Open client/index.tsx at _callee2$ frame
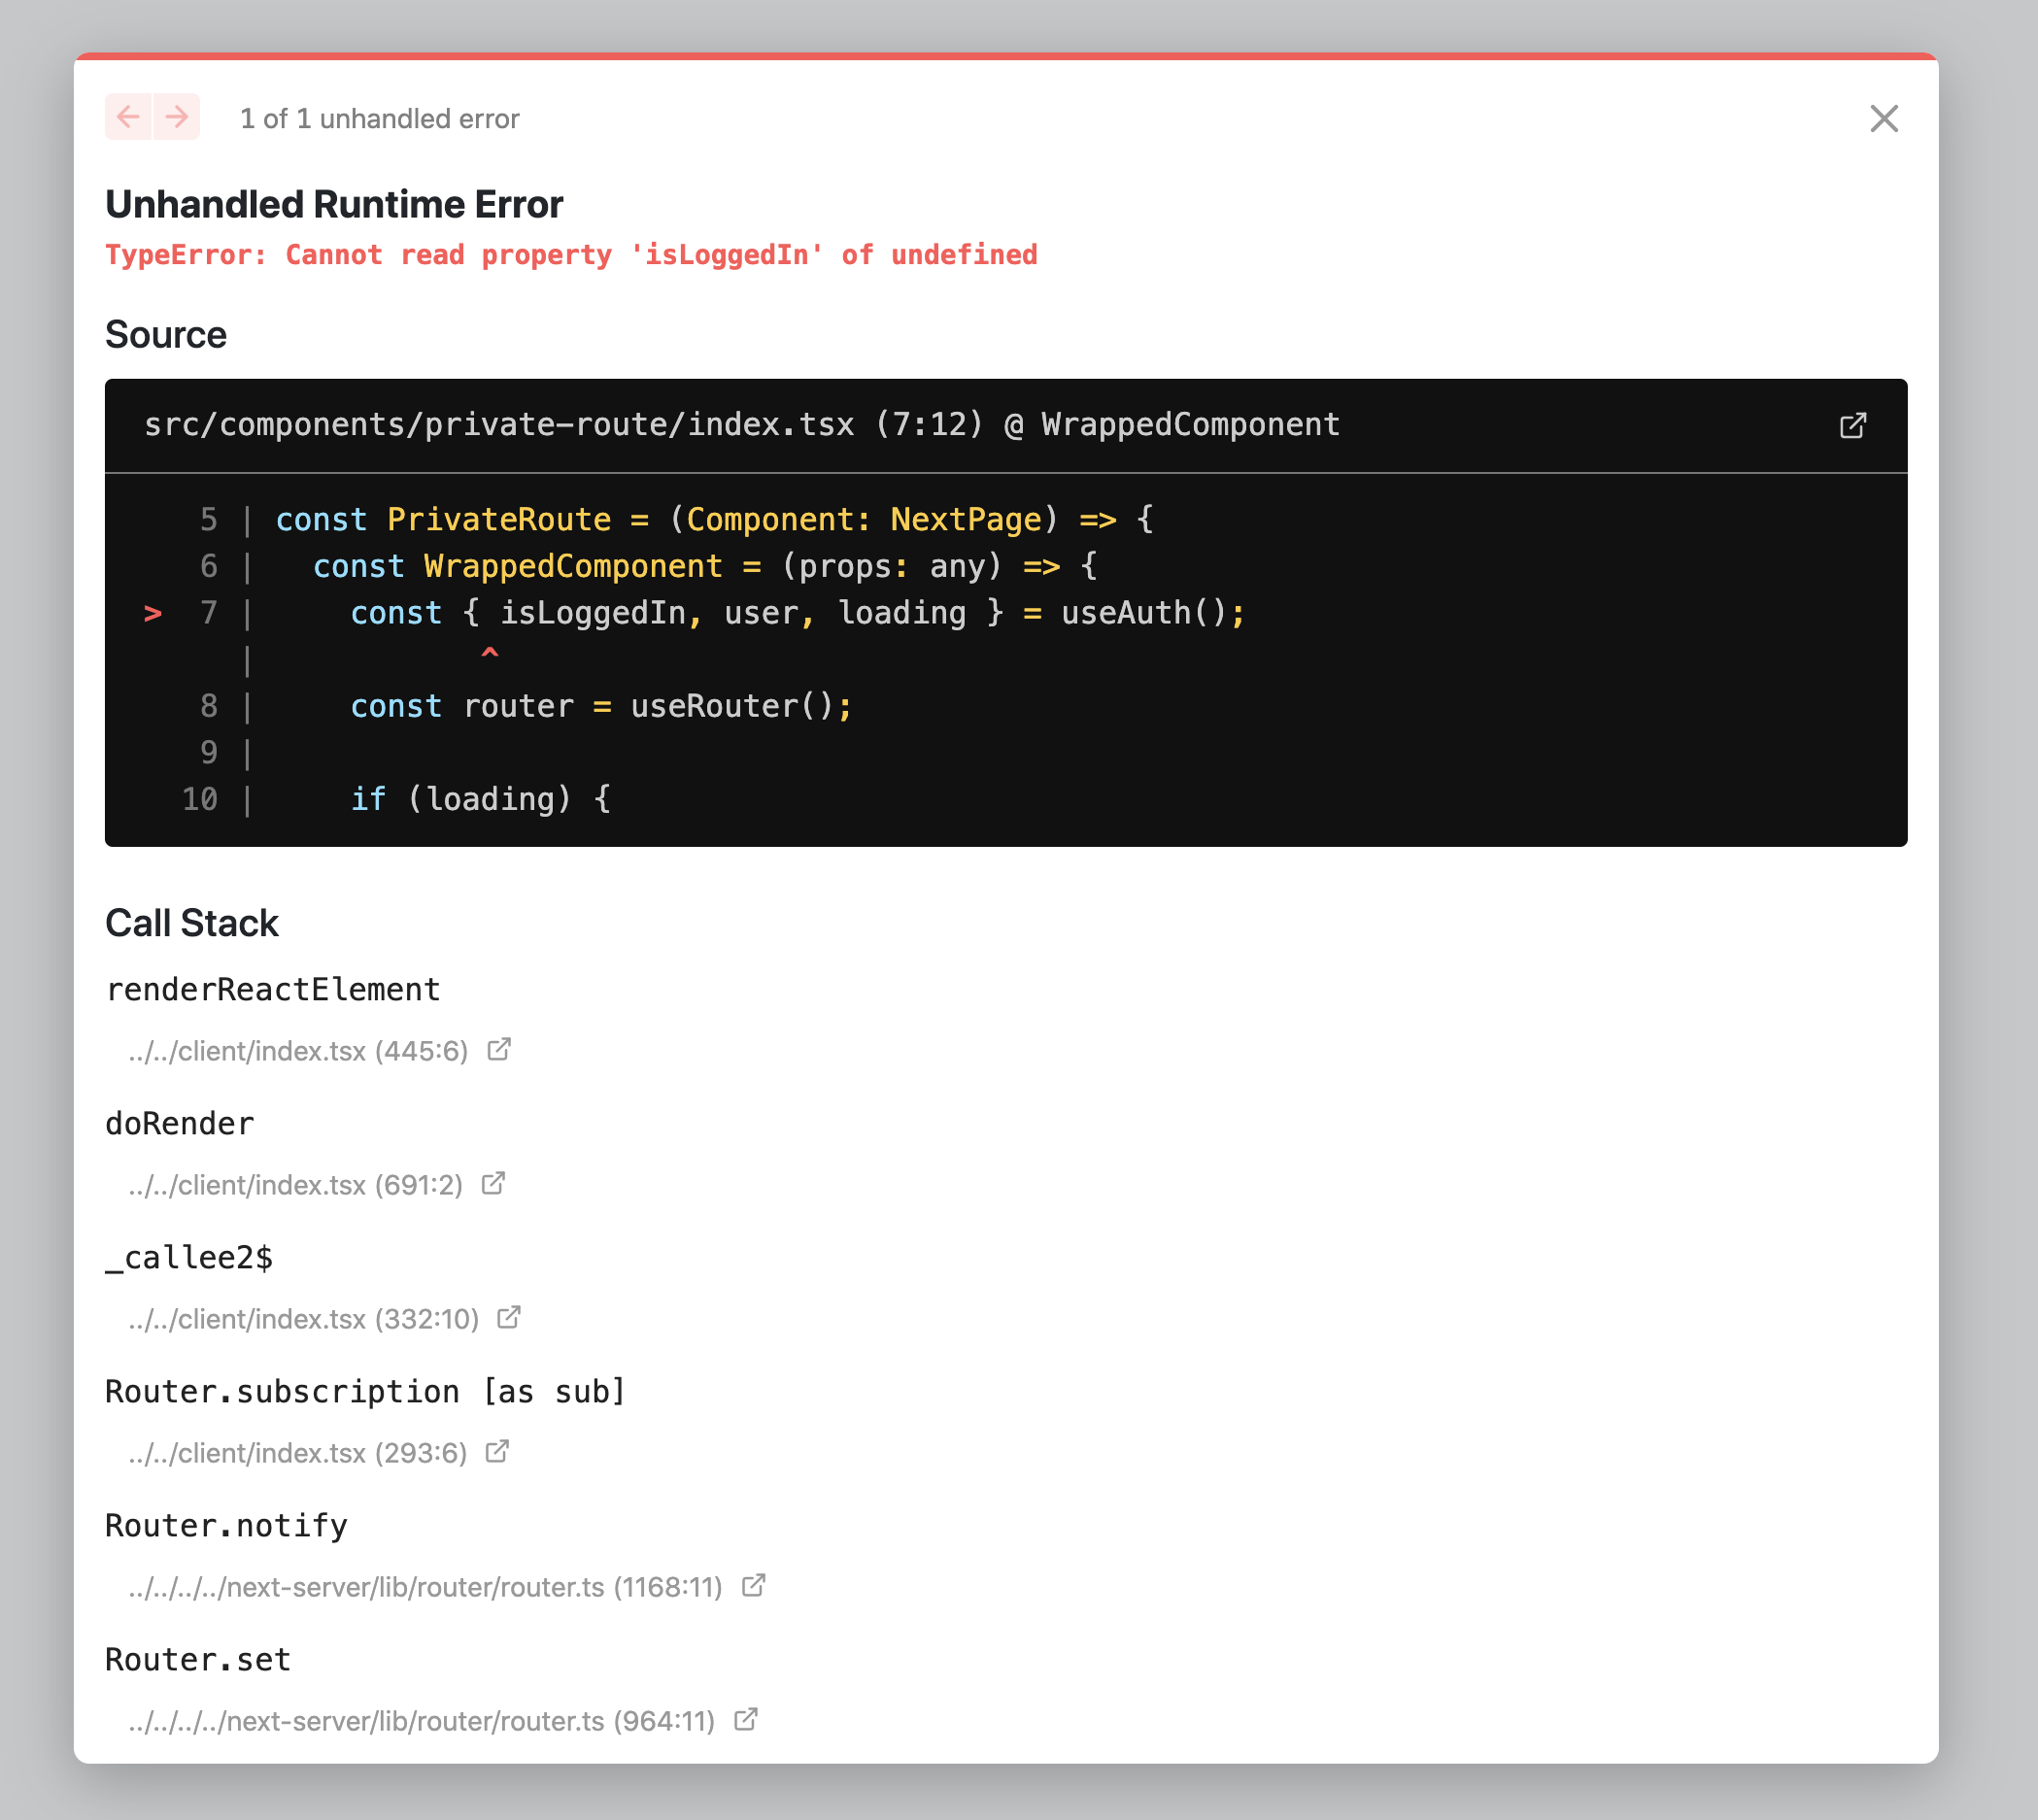Image resolution: width=2038 pixels, height=1820 pixels. 509,1318
